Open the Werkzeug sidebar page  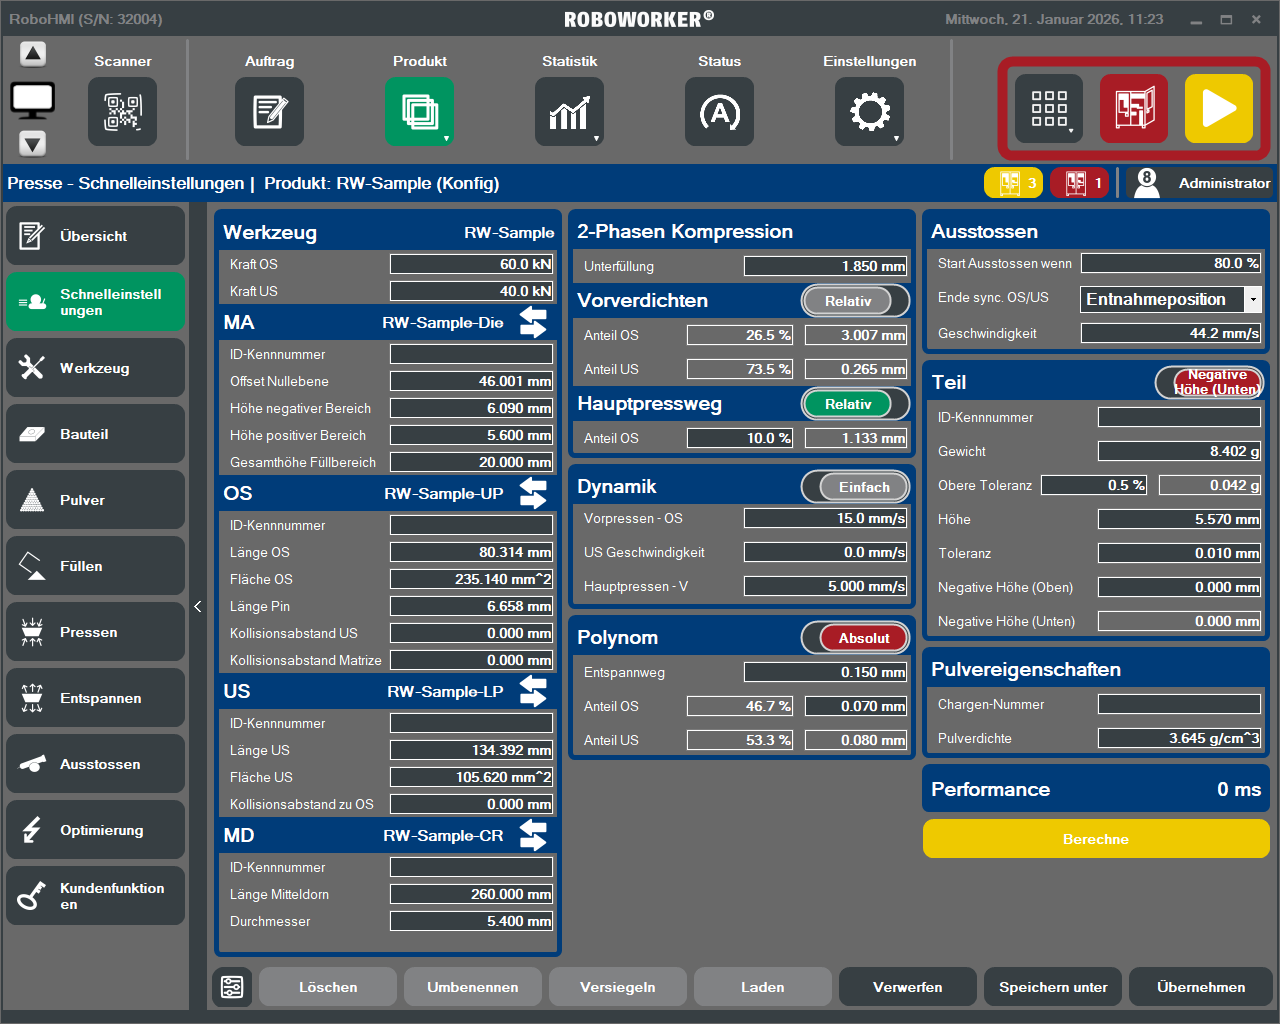click(x=95, y=368)
